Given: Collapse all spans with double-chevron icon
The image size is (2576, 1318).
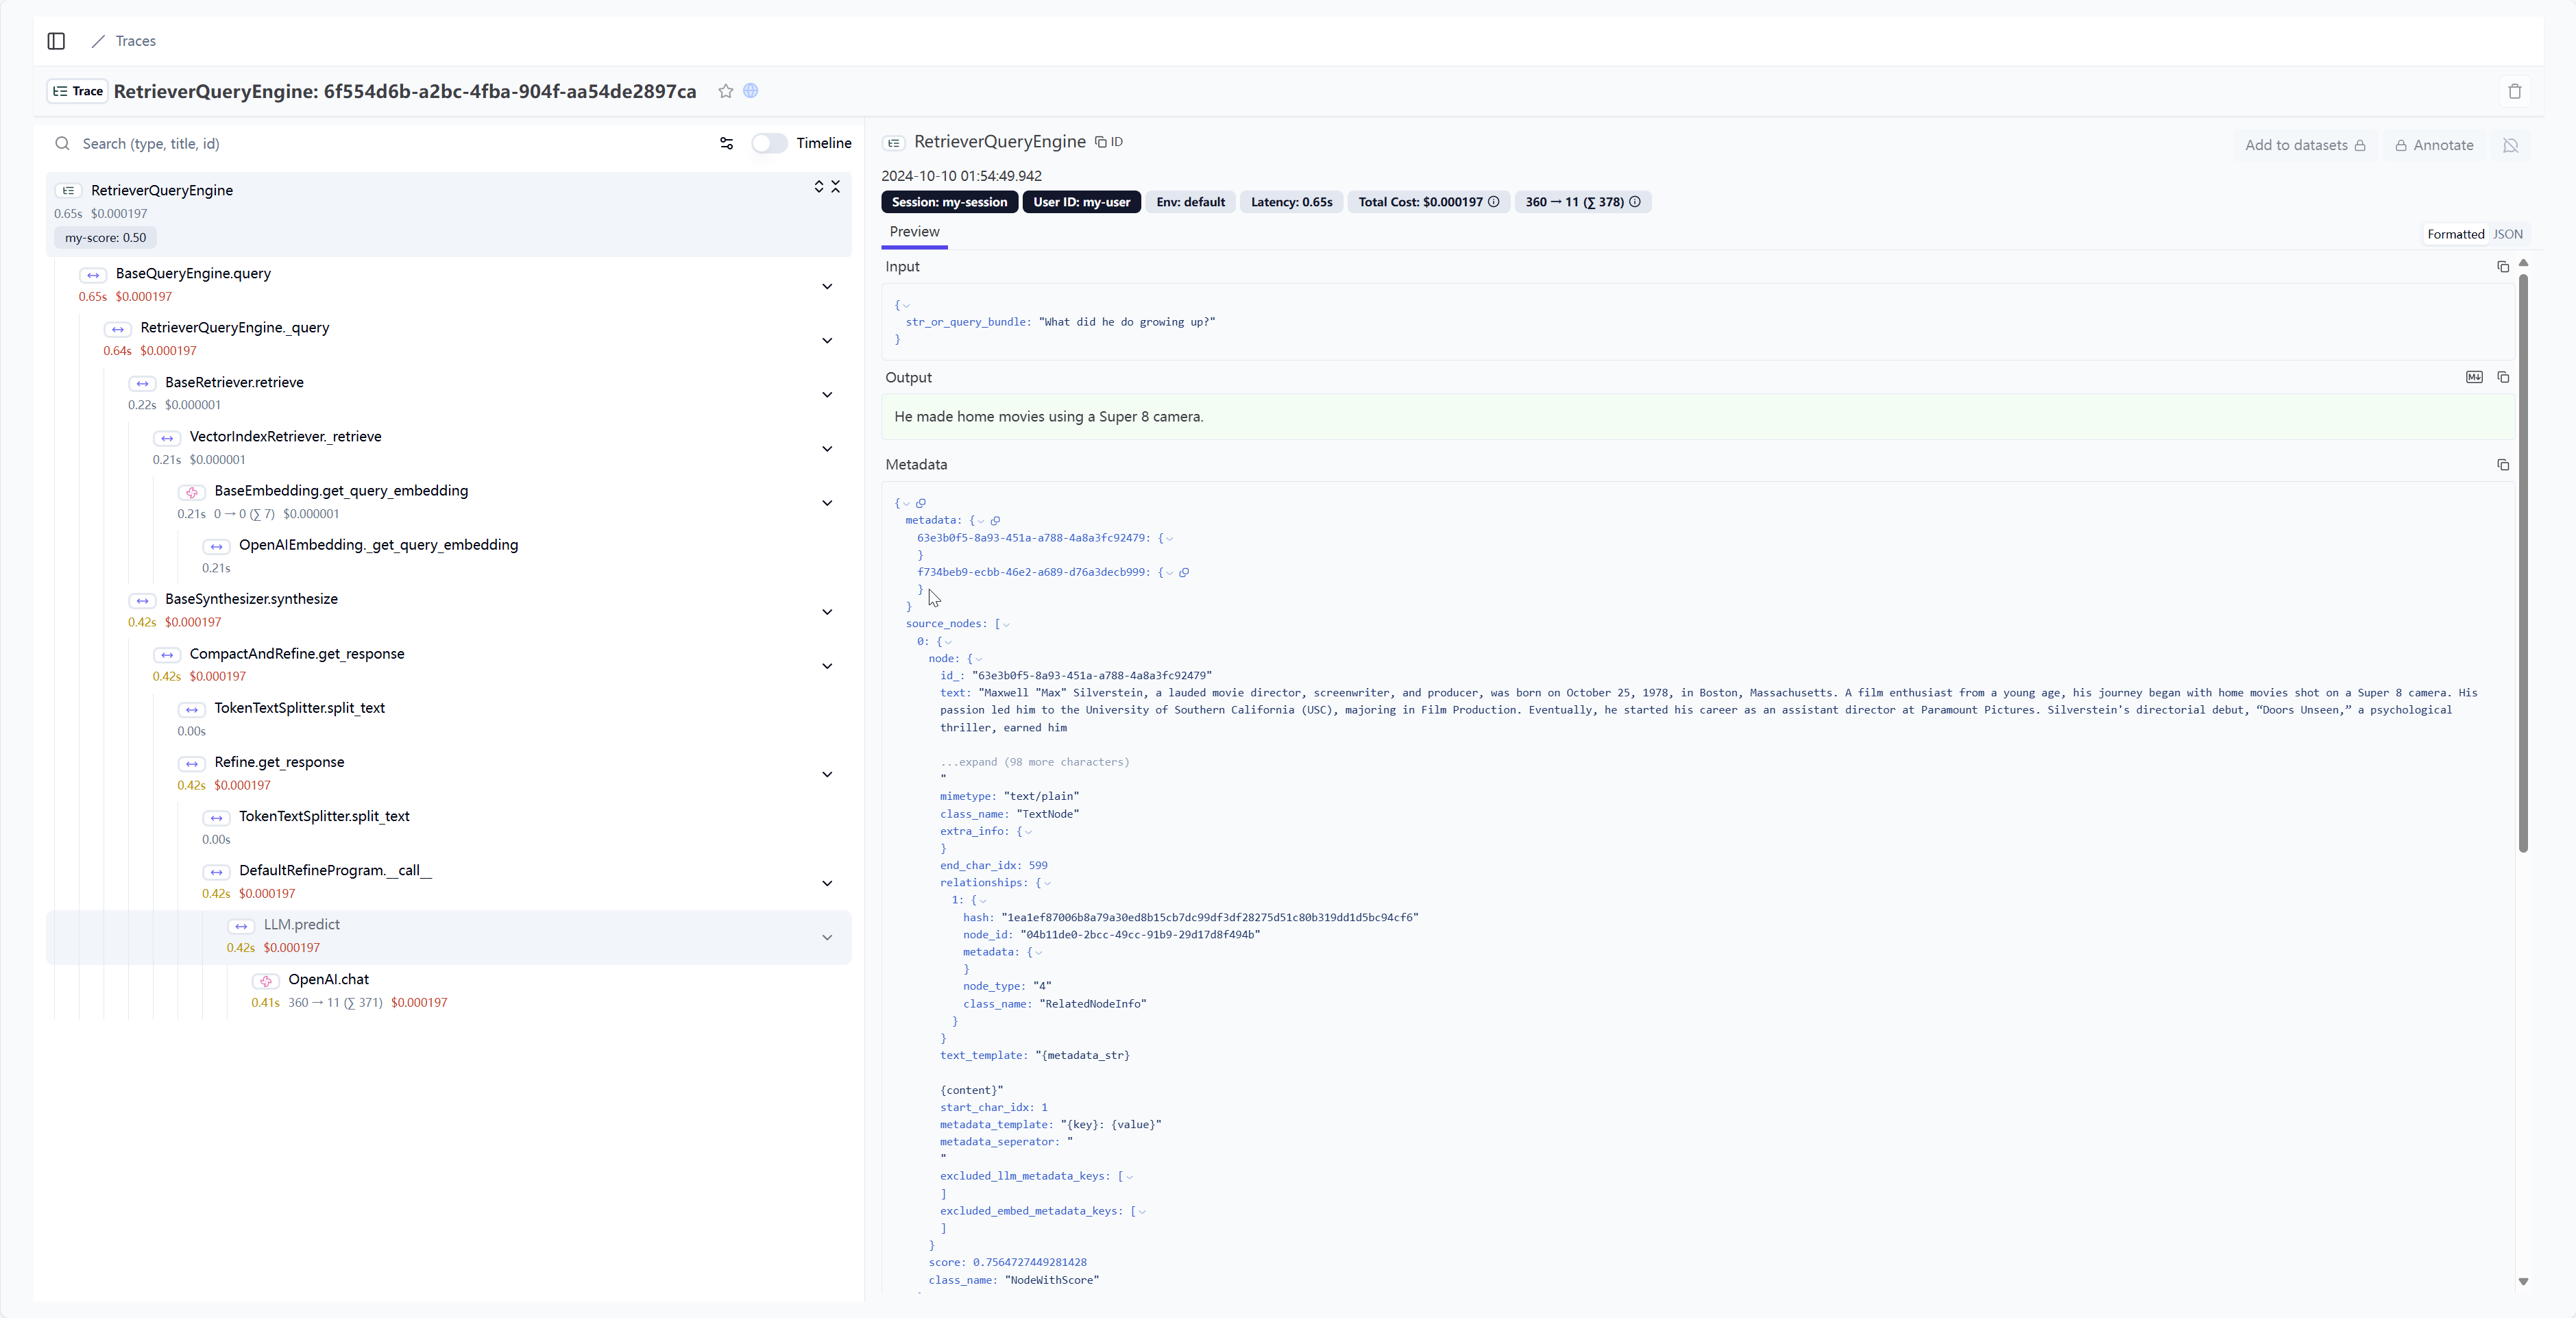Looking at the screenshot, I should pos(837,186).
